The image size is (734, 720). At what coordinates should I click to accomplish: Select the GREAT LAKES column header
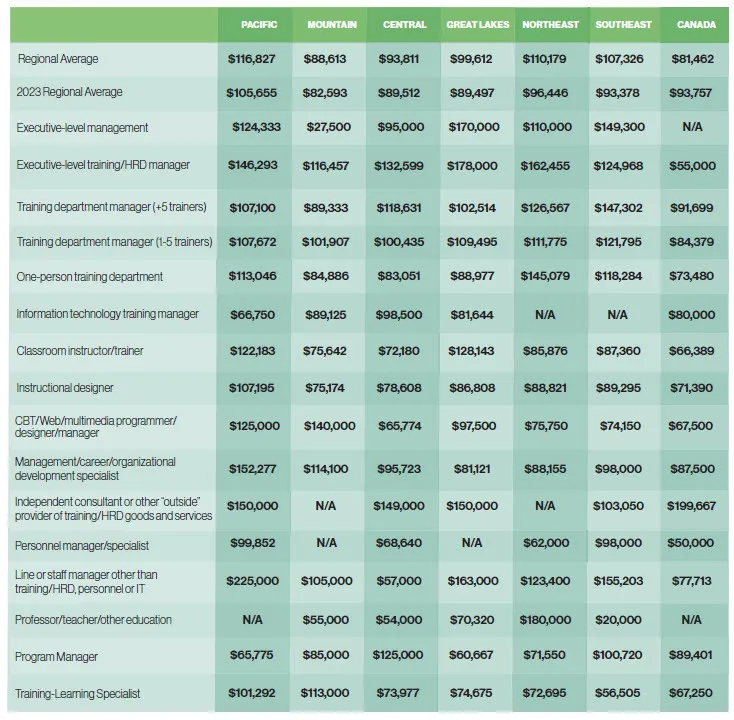(477, 25)
